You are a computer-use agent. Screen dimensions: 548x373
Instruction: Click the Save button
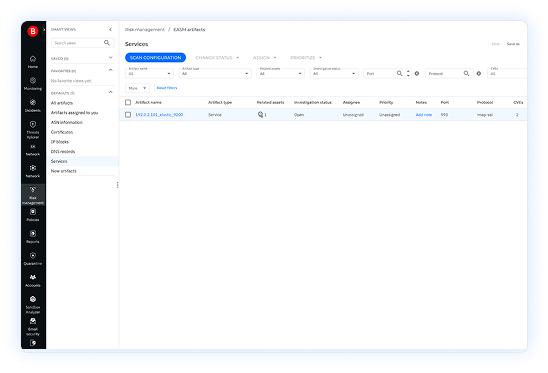496,44
